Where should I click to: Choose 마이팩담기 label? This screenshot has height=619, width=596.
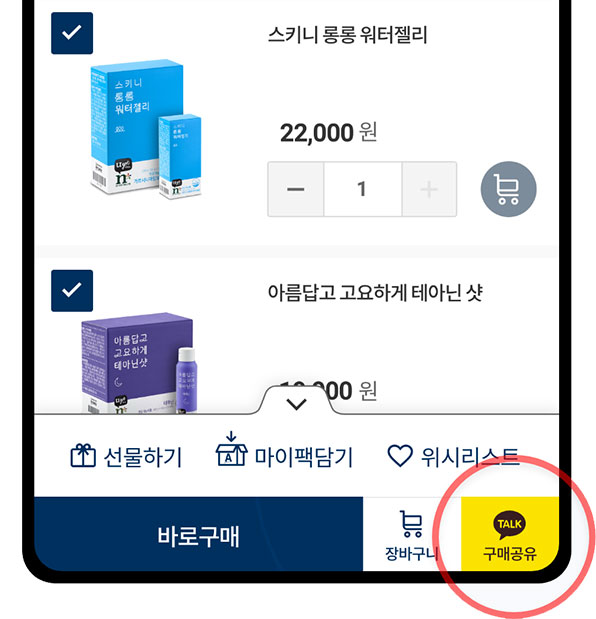(x=303, y=457)
